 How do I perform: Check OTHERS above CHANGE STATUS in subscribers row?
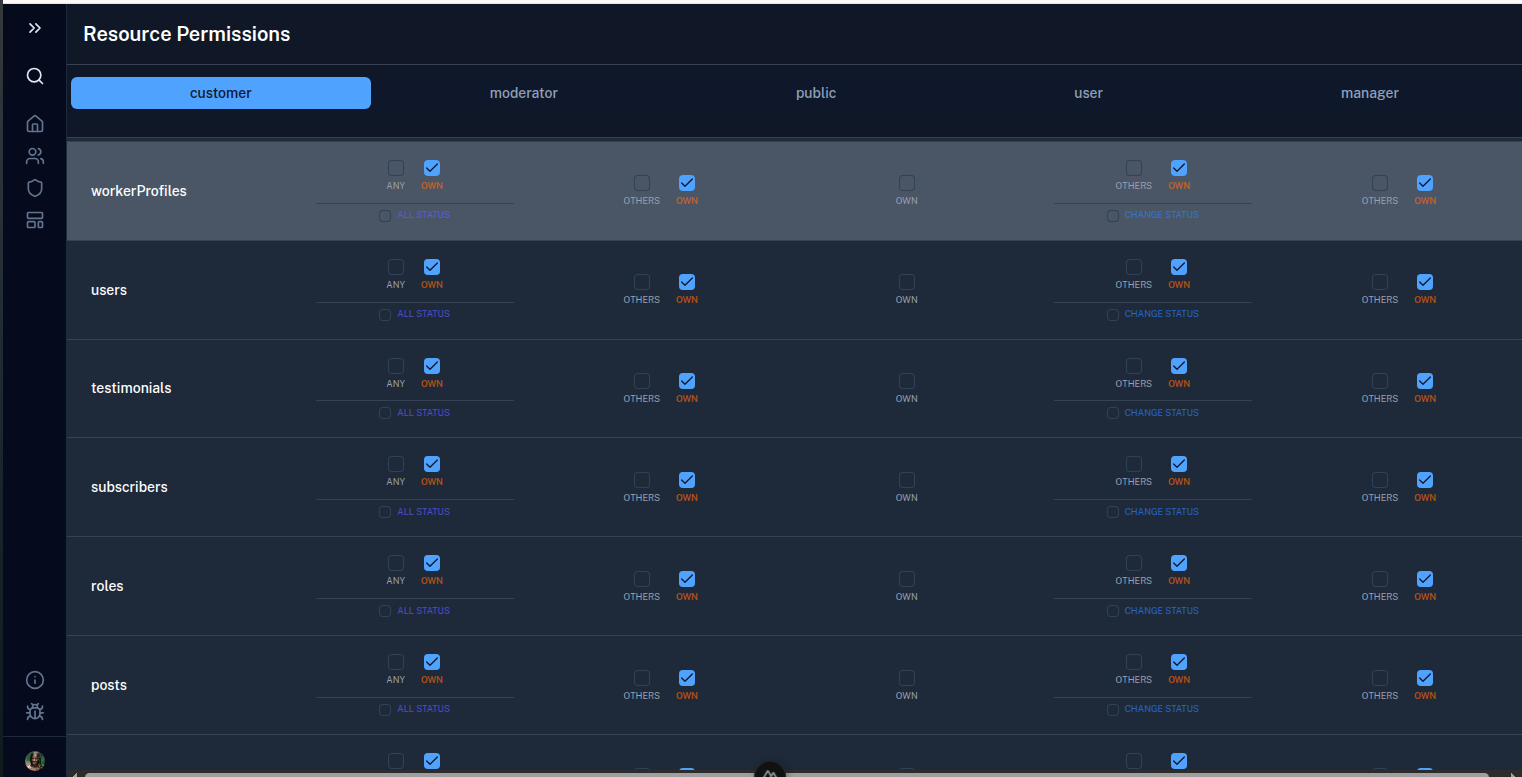coord(1133,464)
